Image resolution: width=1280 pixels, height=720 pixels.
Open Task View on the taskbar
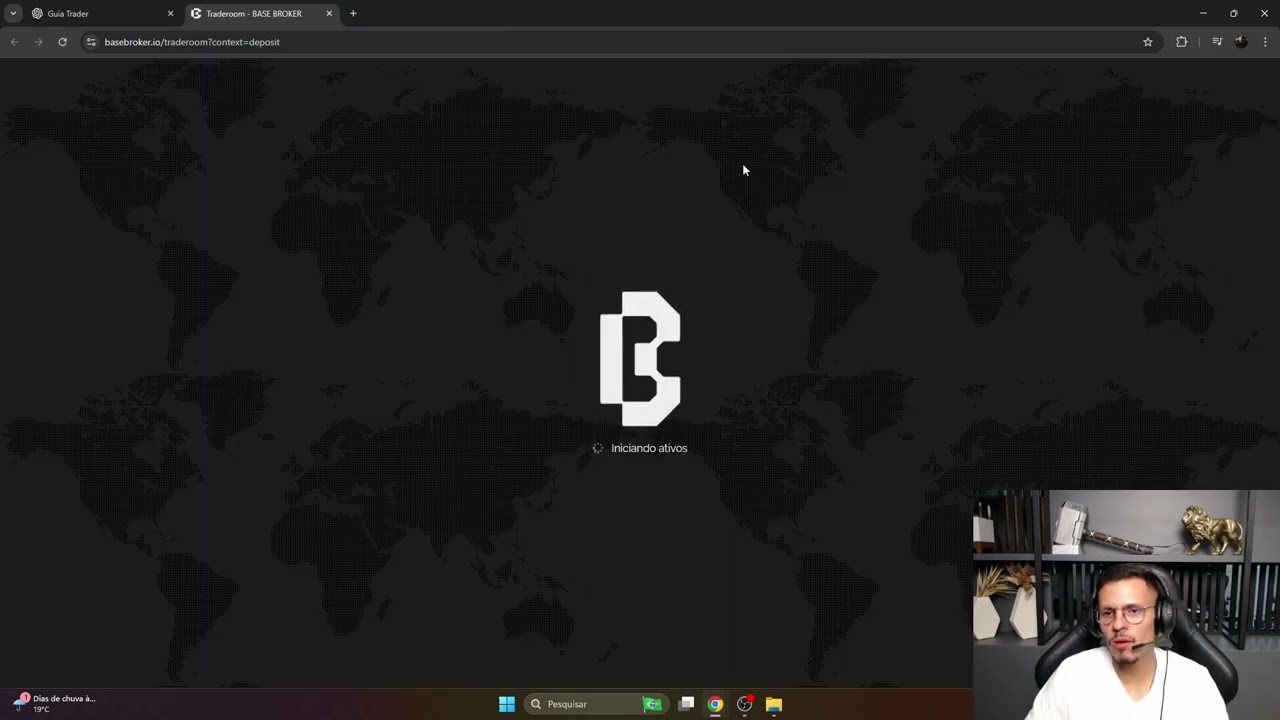686,704
